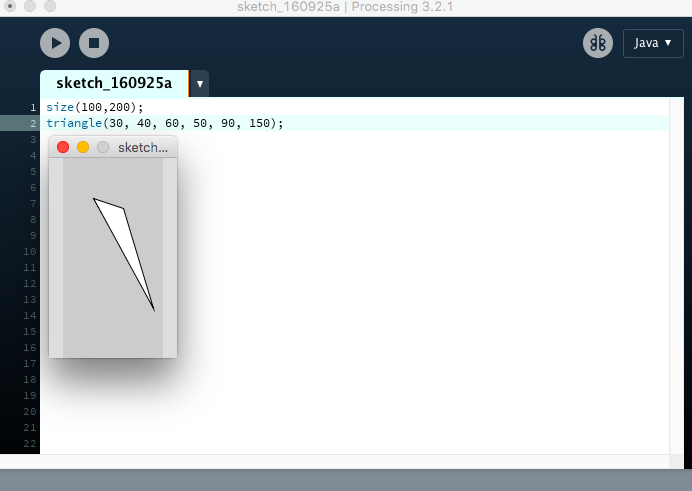Click line number 20 in gutter
Screen dimensions: 692x491
click(30, 412)
